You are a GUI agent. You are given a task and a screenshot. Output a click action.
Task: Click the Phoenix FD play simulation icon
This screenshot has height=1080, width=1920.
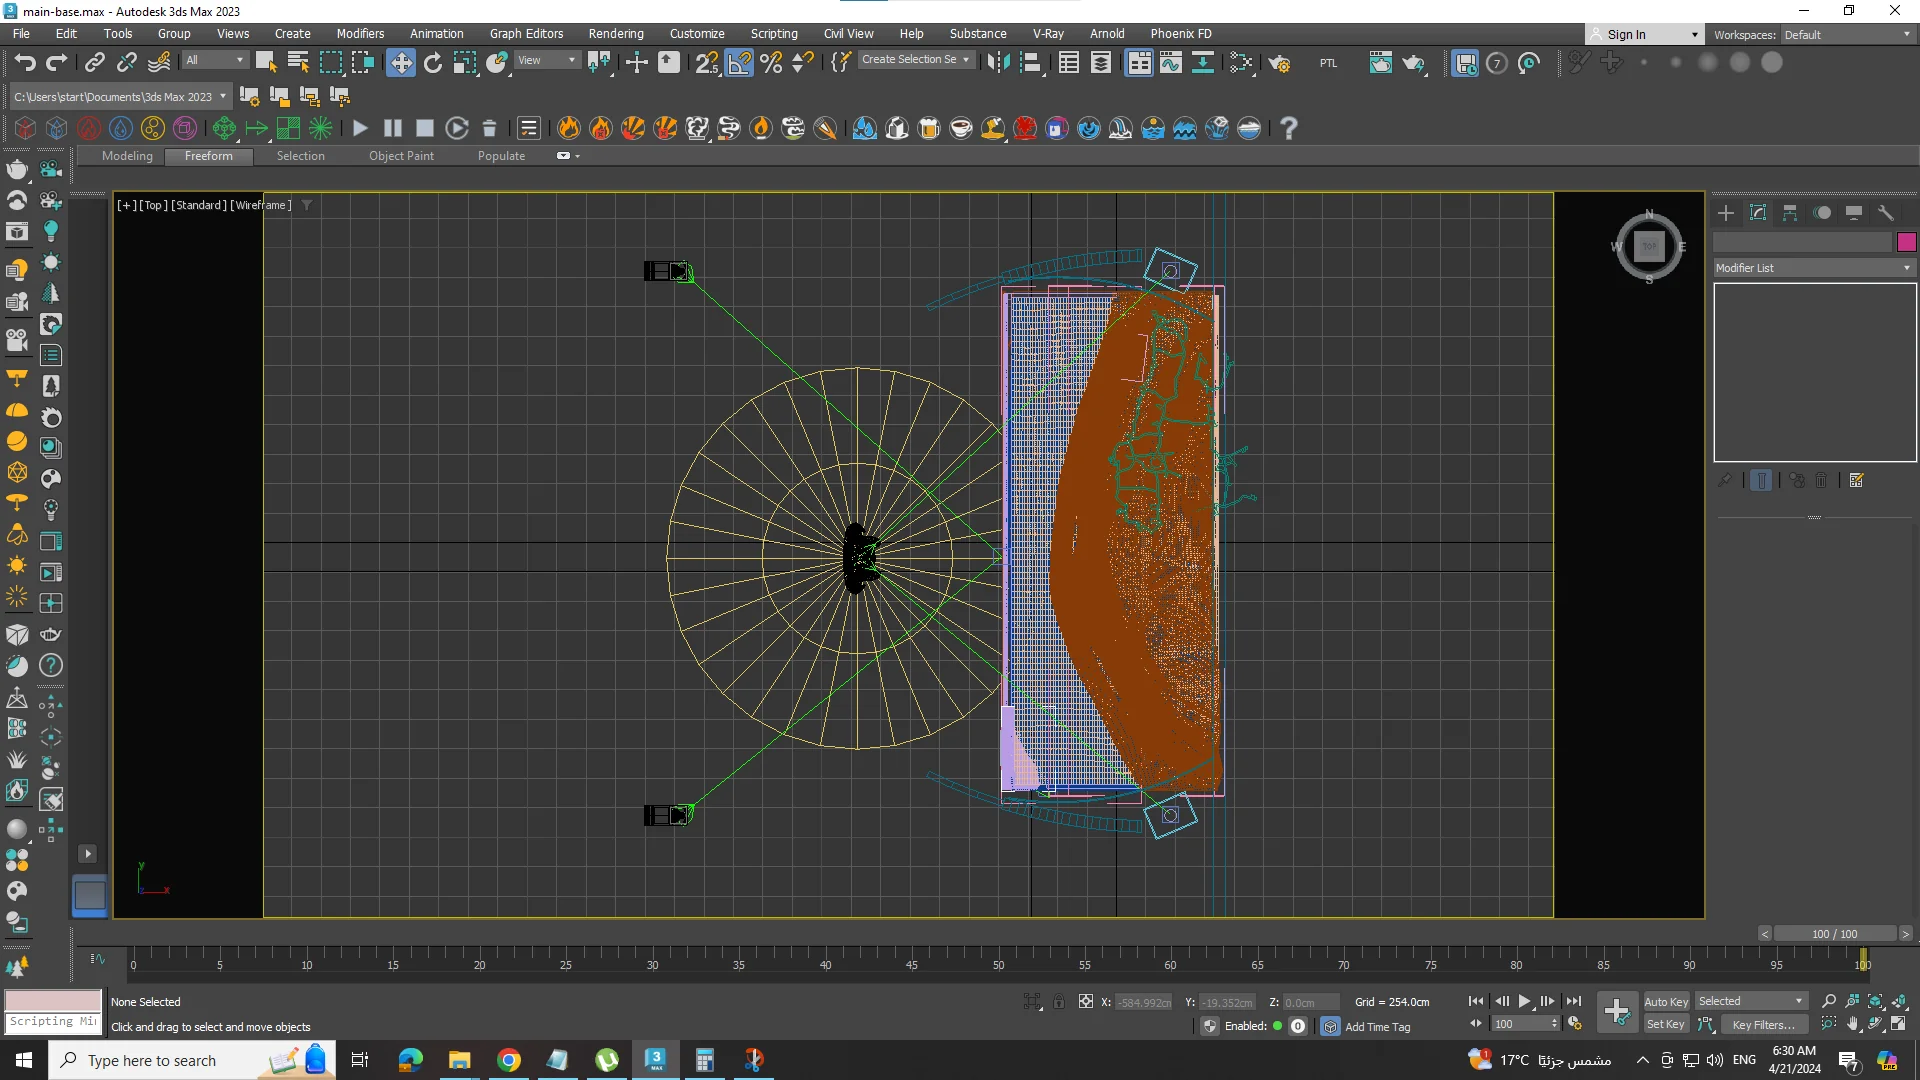point(360,128)
